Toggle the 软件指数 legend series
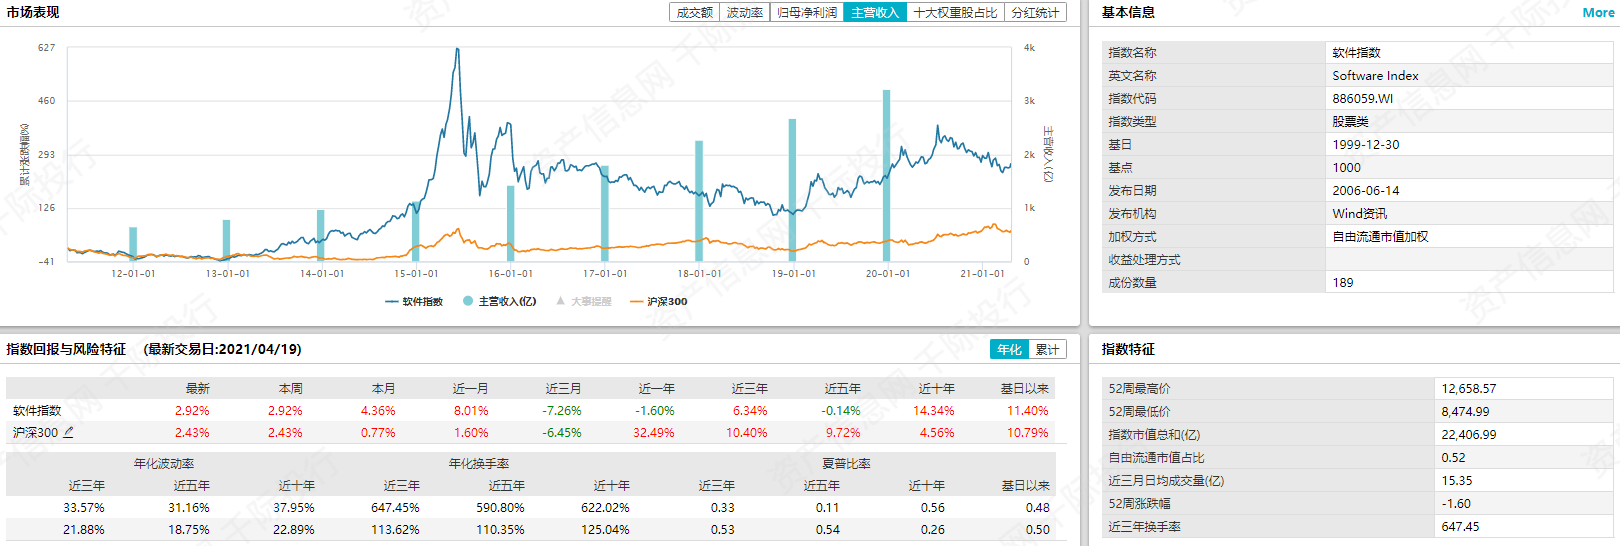This screenshot has height=546, width=1620. pyautogui.click(x=414, y=301)
